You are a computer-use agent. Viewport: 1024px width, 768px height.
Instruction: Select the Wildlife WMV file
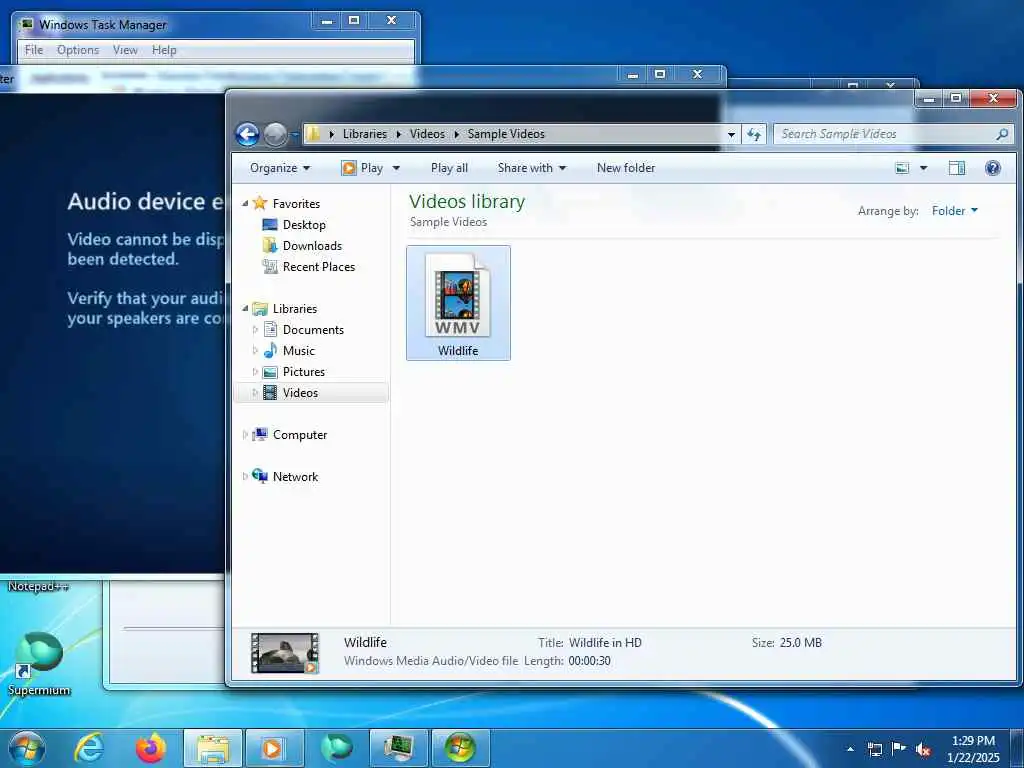coord(458,303)
